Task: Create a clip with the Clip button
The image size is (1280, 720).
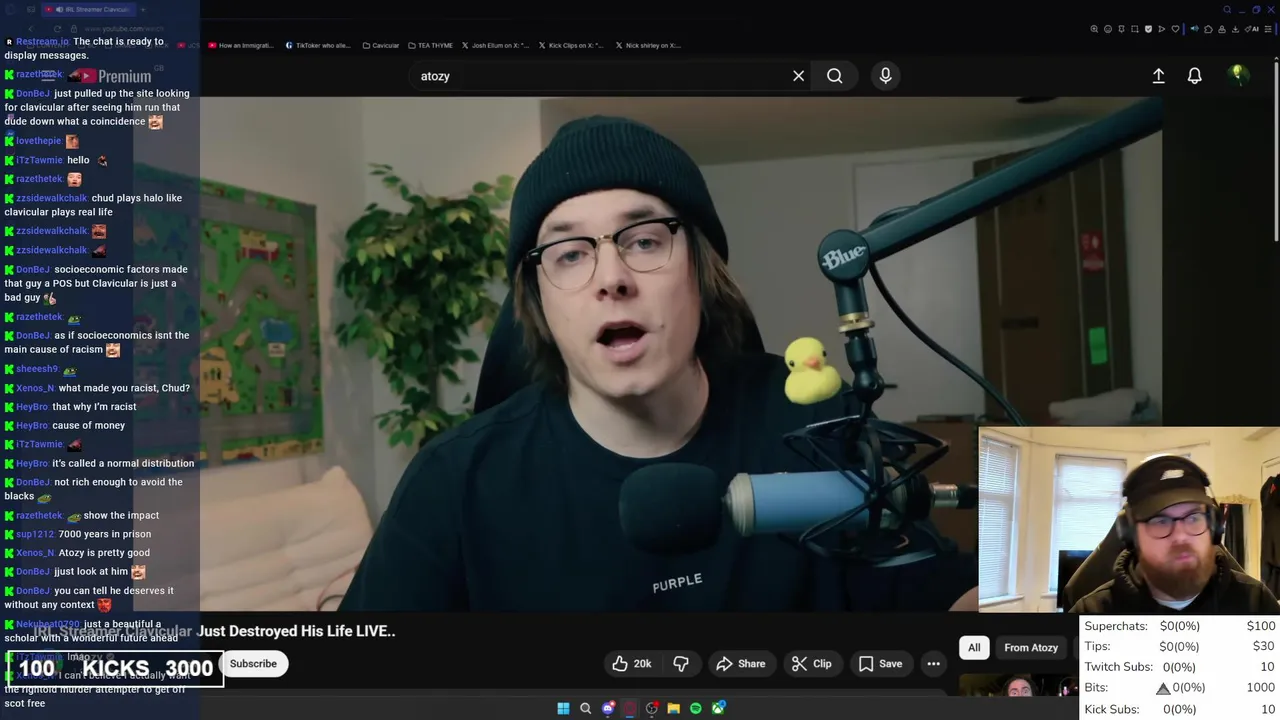Action: point(811,664)
